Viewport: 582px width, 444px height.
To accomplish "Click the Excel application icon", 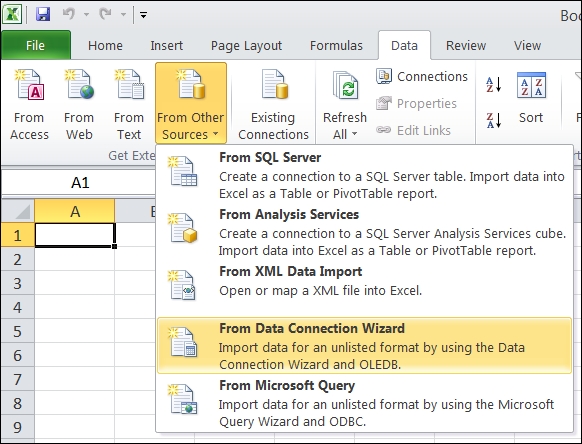I will coord(13,14).
